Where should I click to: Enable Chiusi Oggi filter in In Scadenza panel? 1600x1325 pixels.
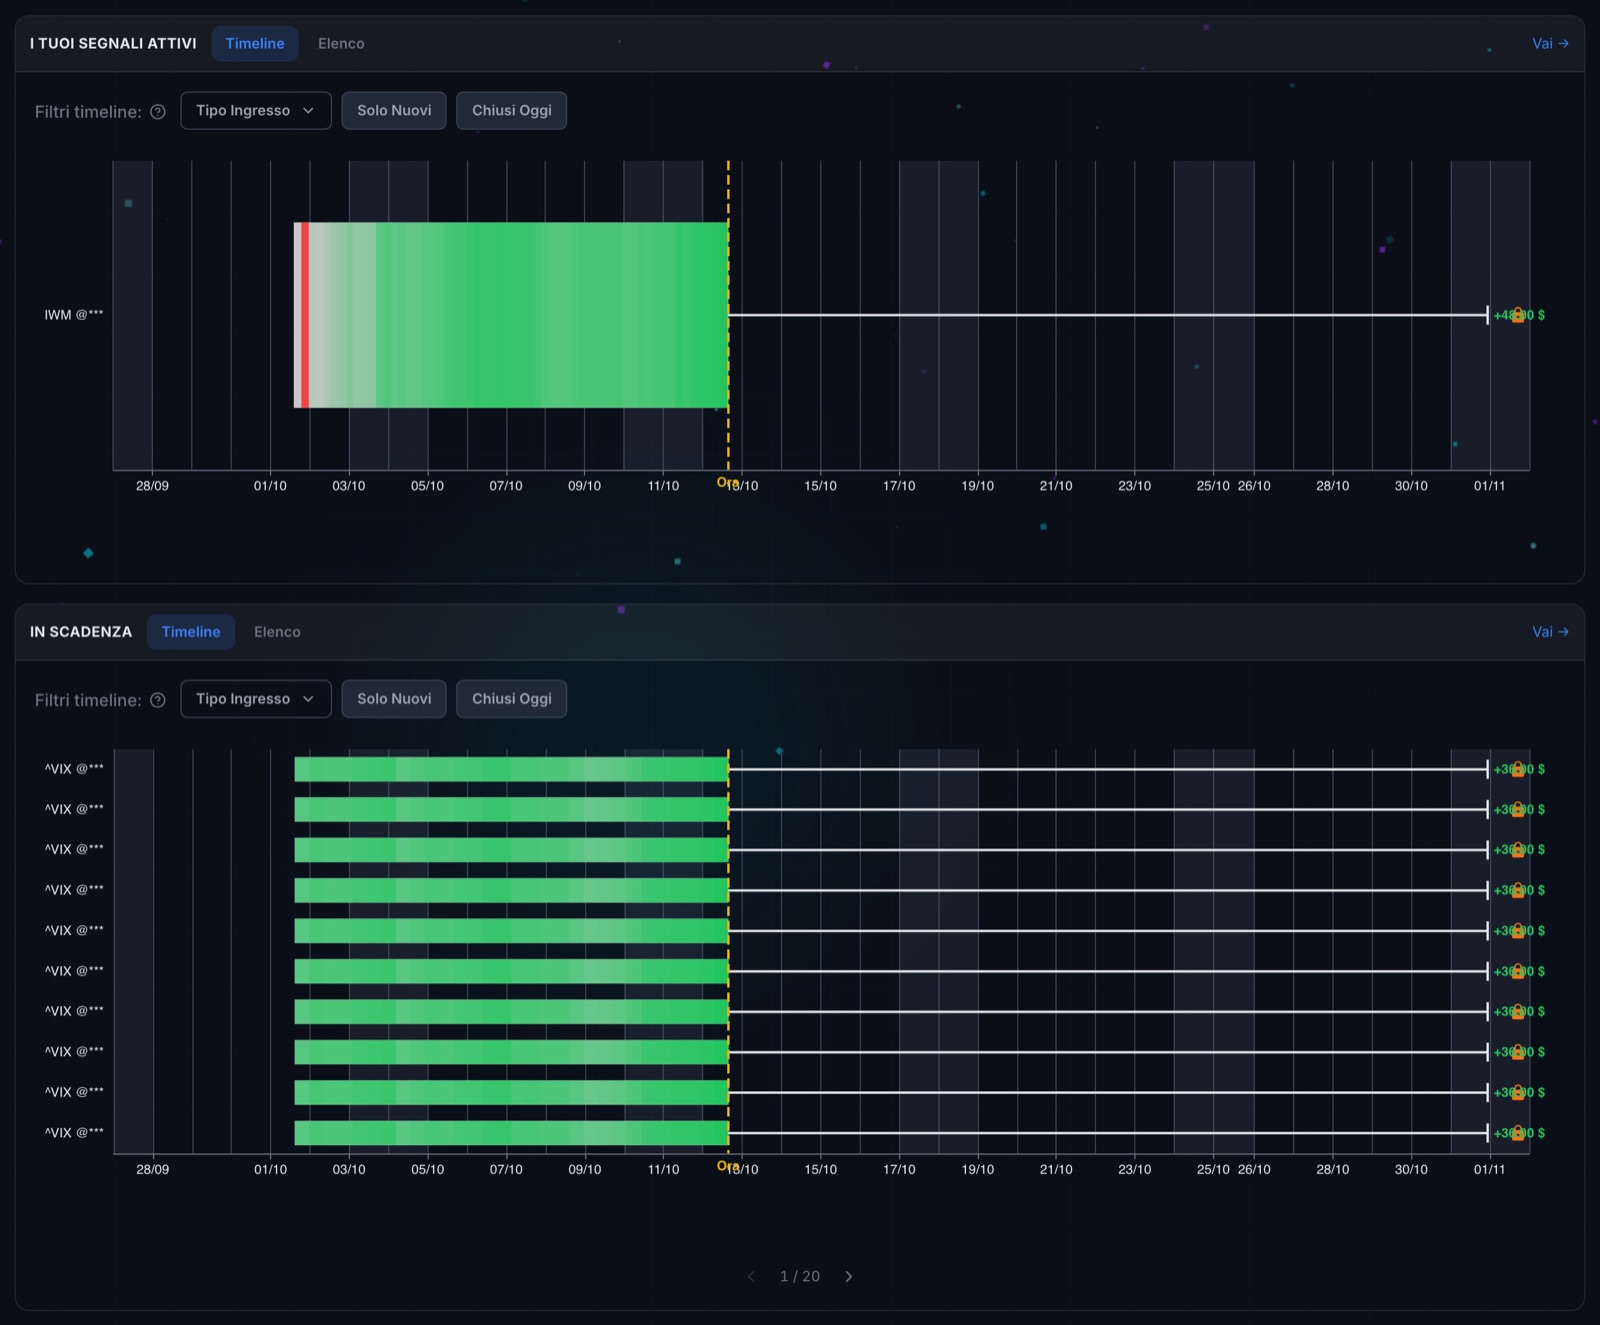(512, 699)
